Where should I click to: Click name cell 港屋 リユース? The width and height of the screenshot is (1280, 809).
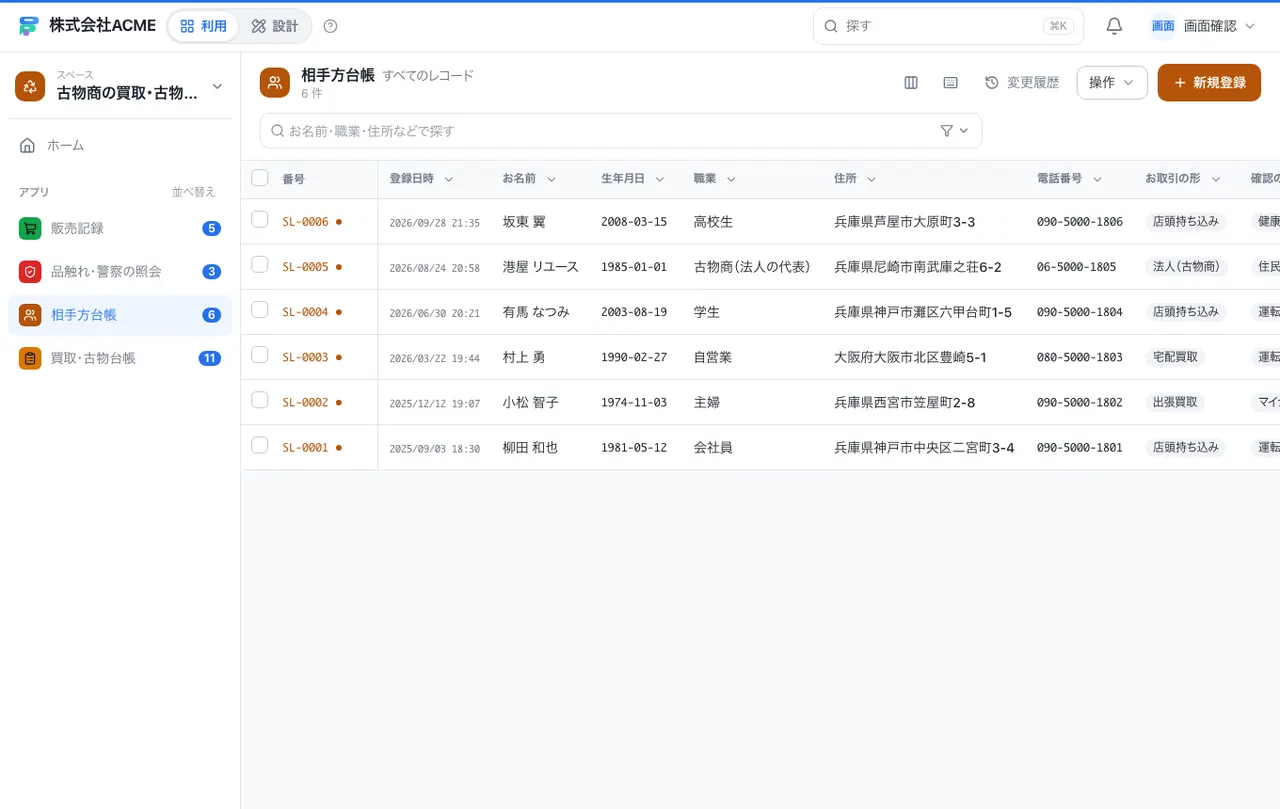(x=540, y=267)
